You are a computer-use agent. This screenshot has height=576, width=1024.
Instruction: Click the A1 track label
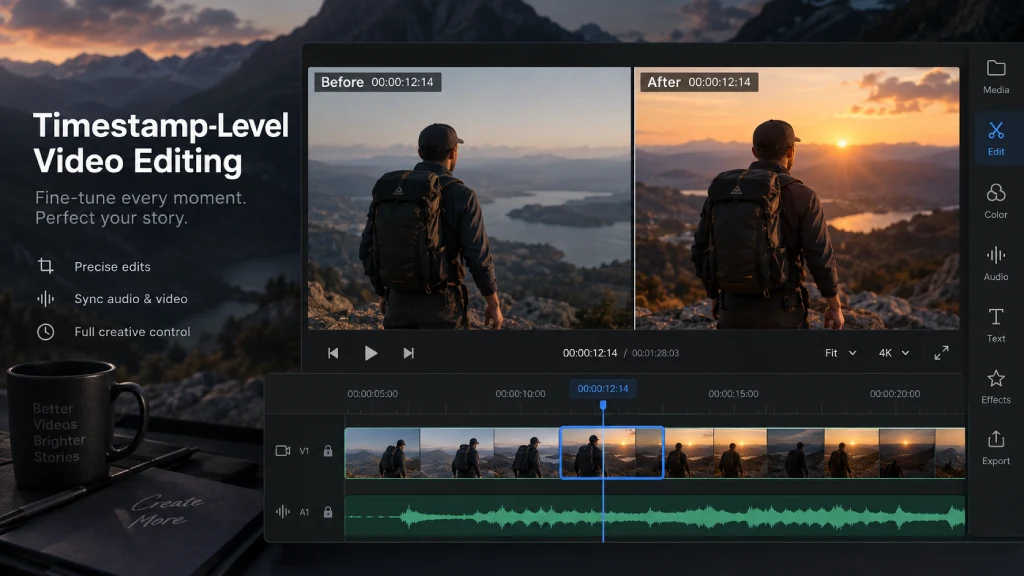pyautogui.click(x=304, y=513)
